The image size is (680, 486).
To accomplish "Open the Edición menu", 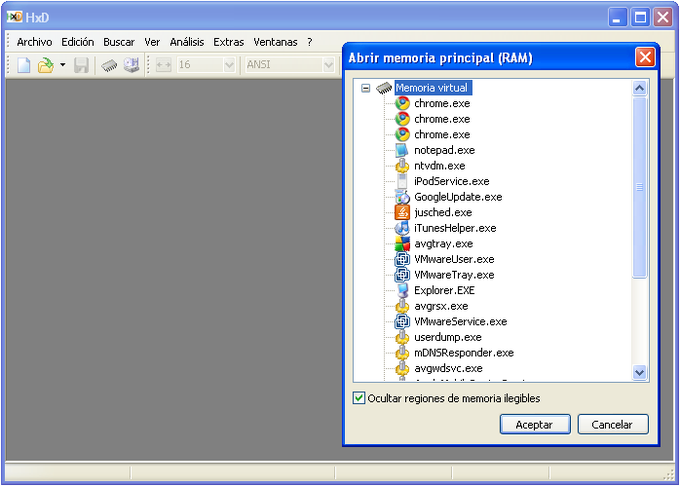I will (78, 42).
